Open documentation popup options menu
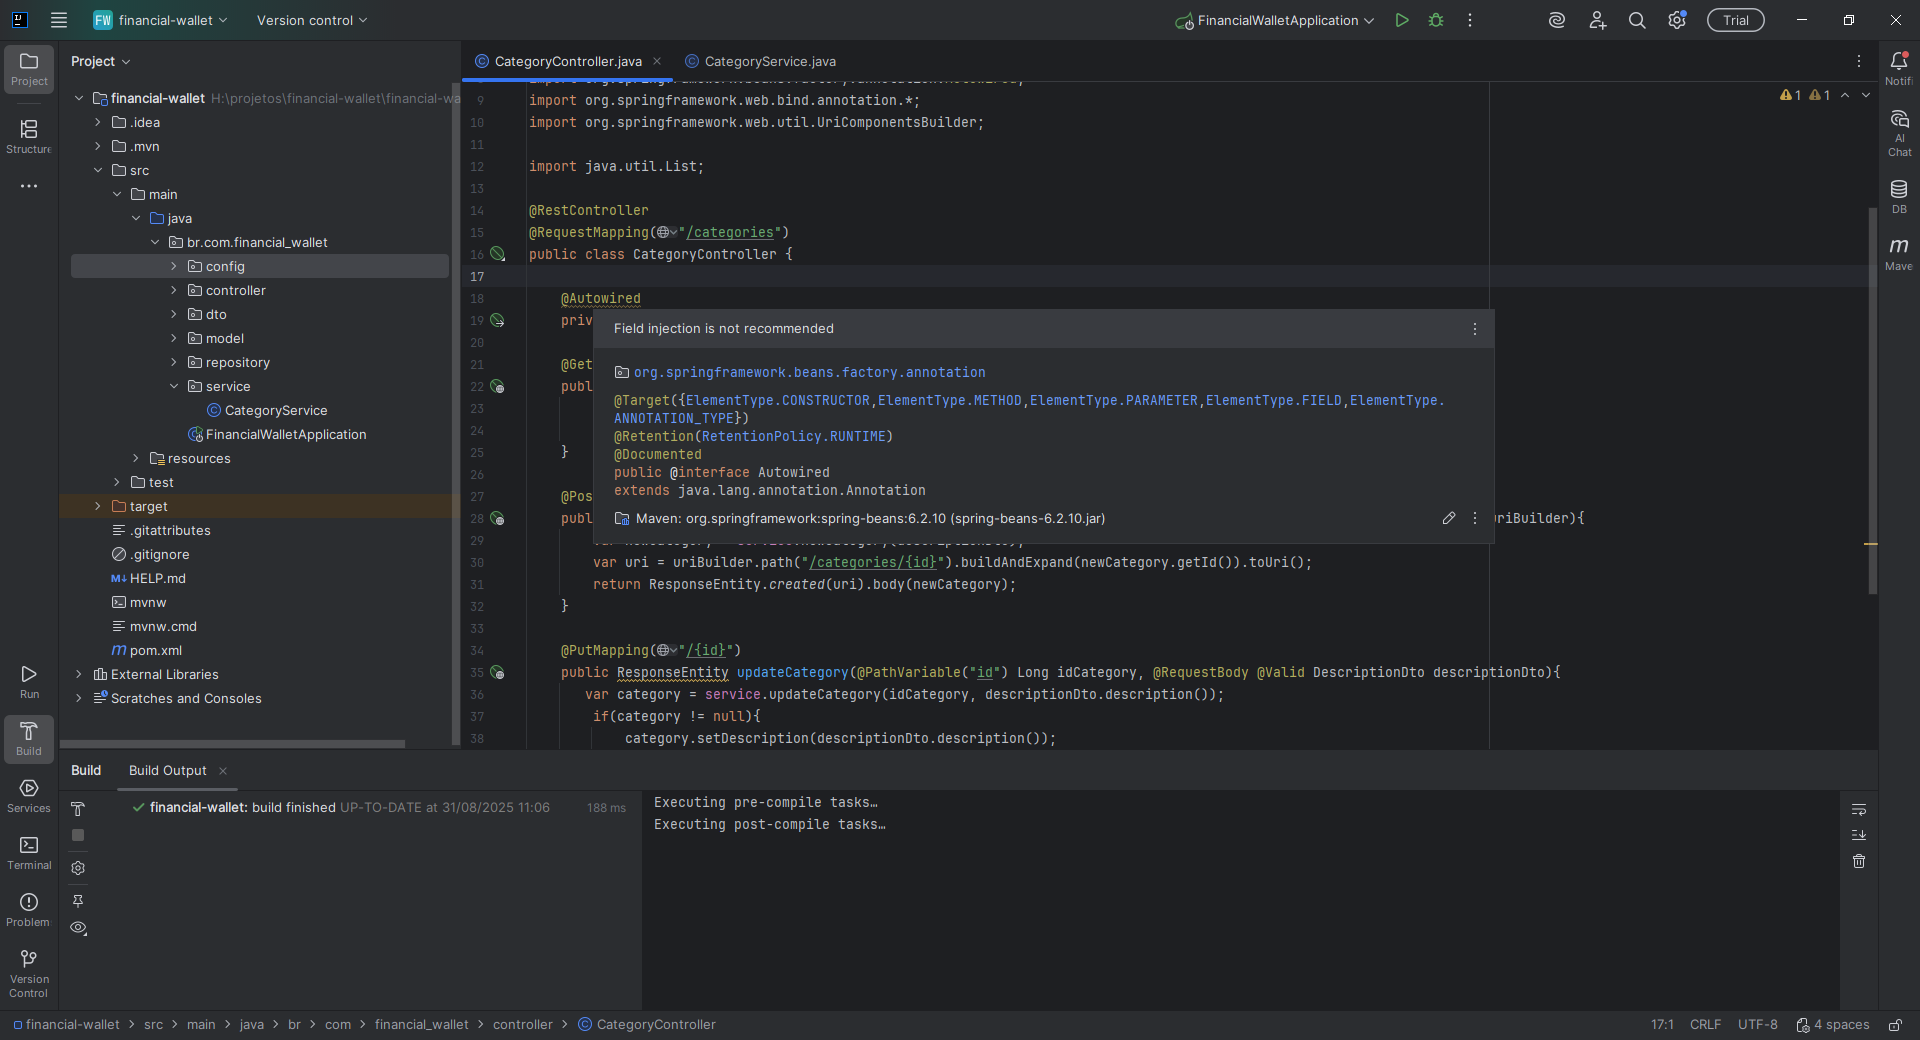 tap(1474, 329)
